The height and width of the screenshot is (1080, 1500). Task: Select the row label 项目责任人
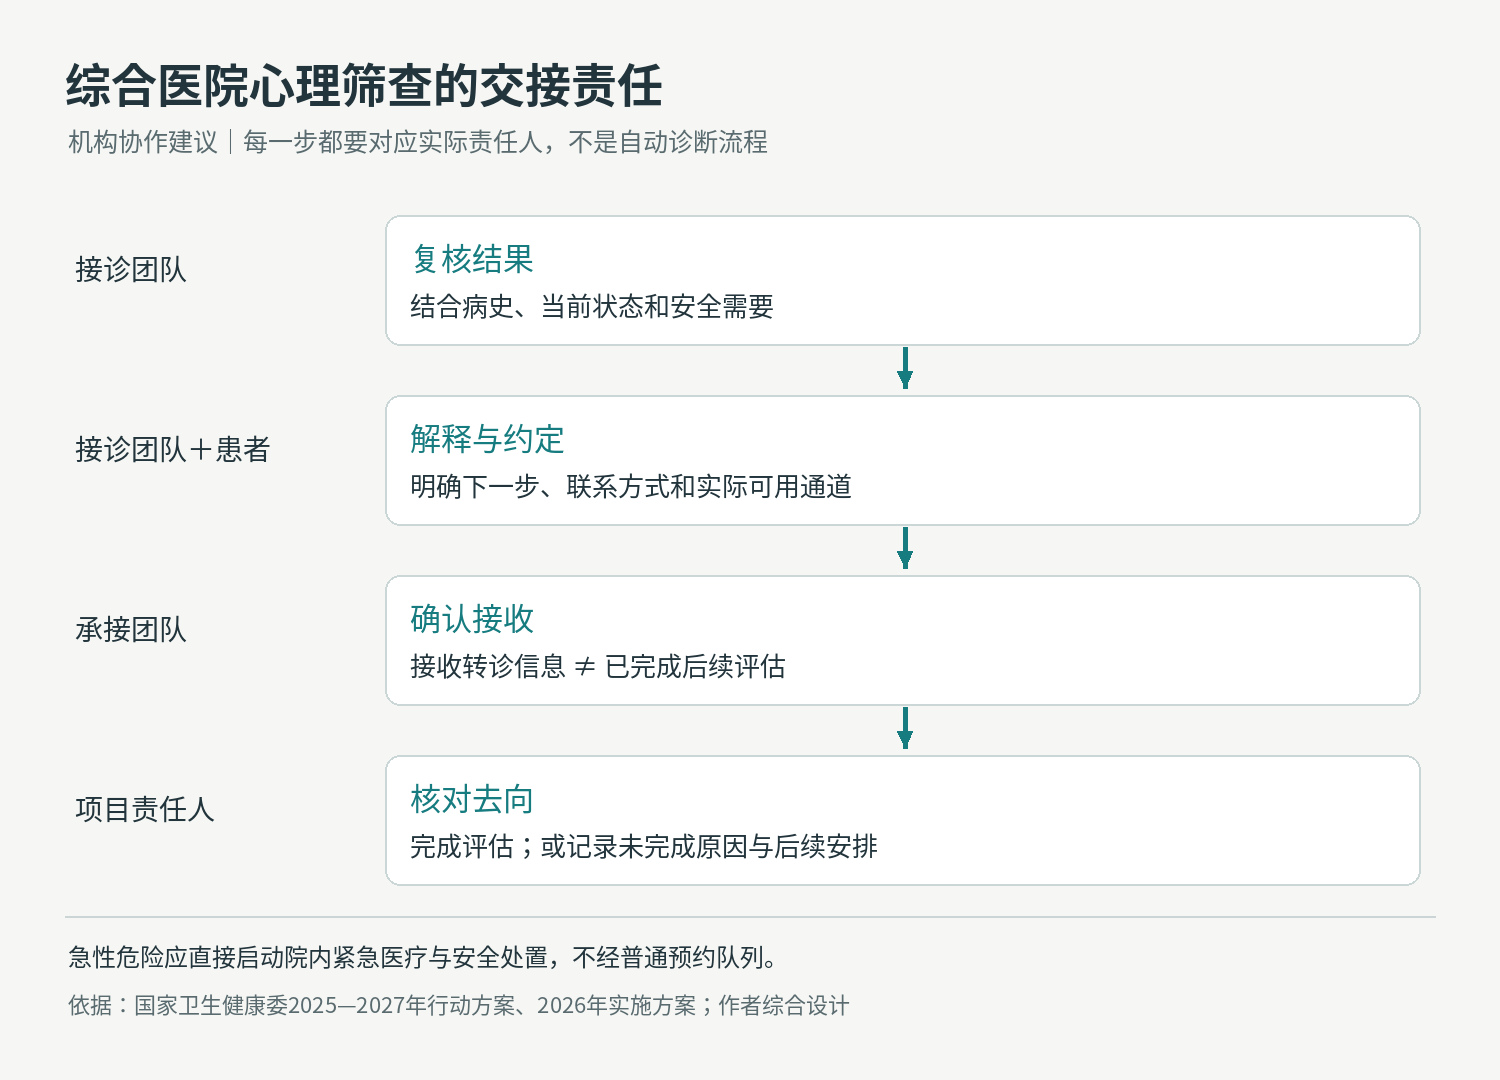tap(145, 810)
